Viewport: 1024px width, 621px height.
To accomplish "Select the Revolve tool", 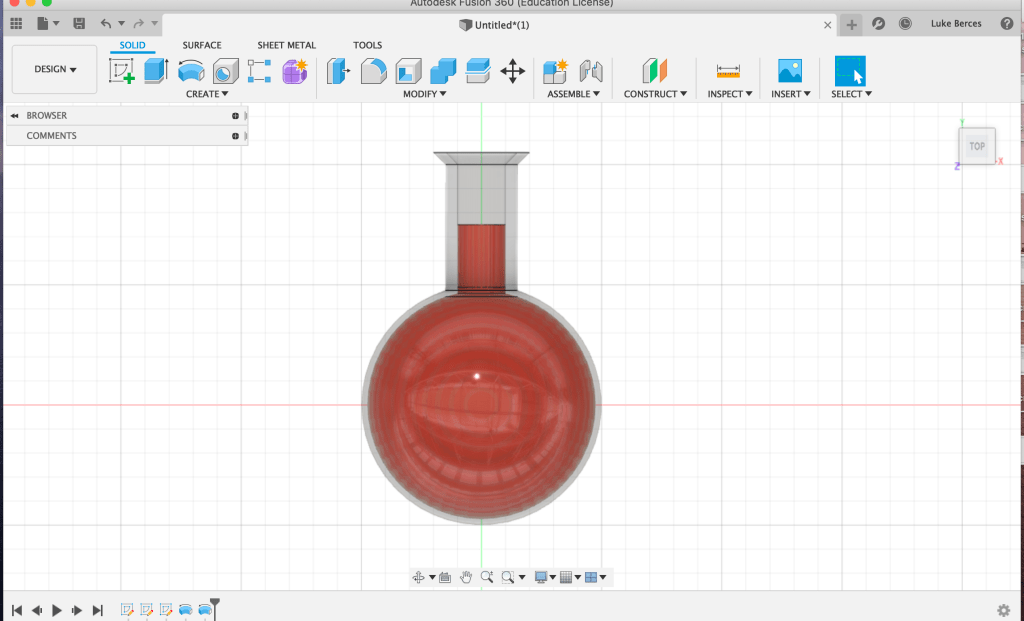I will (x=190, y=71).
